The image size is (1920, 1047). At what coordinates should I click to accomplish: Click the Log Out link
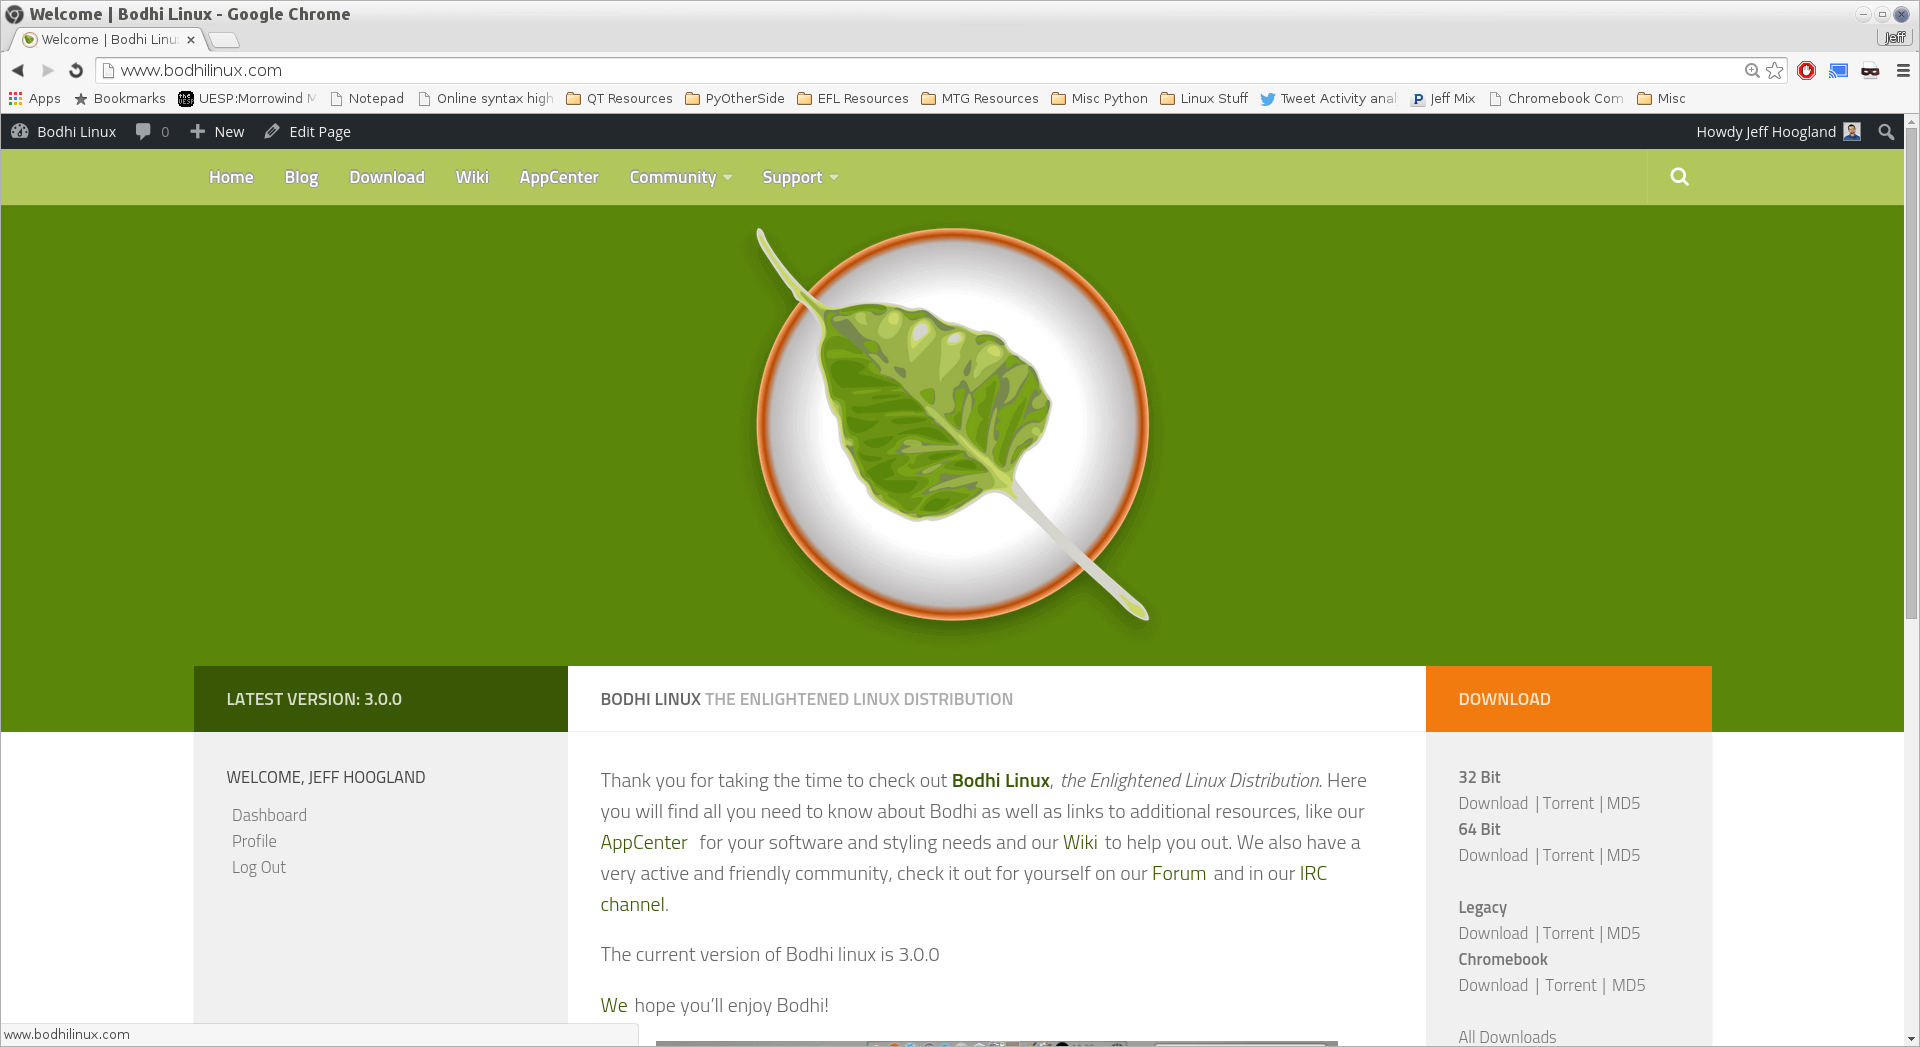coord(258,867)
